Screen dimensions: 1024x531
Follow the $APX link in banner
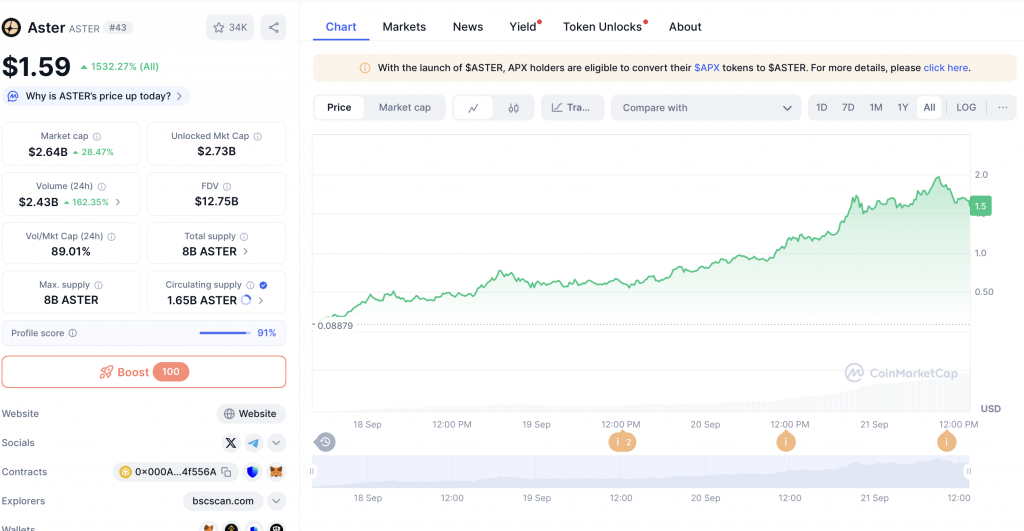tap(707, 68)
